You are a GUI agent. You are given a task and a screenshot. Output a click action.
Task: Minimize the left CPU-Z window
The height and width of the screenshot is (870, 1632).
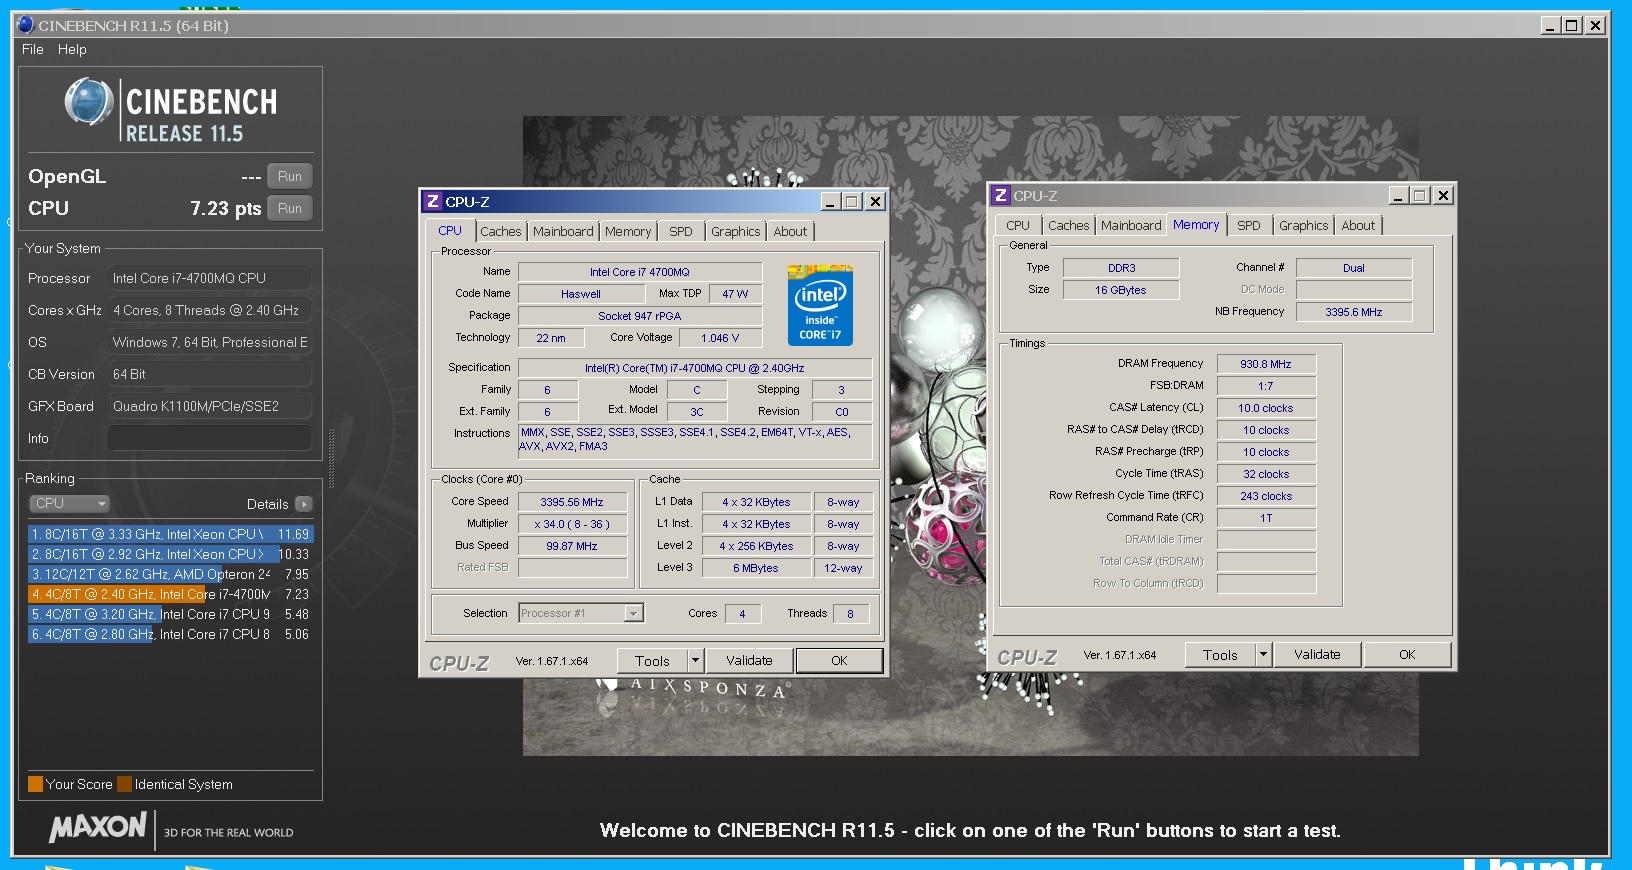831,201
